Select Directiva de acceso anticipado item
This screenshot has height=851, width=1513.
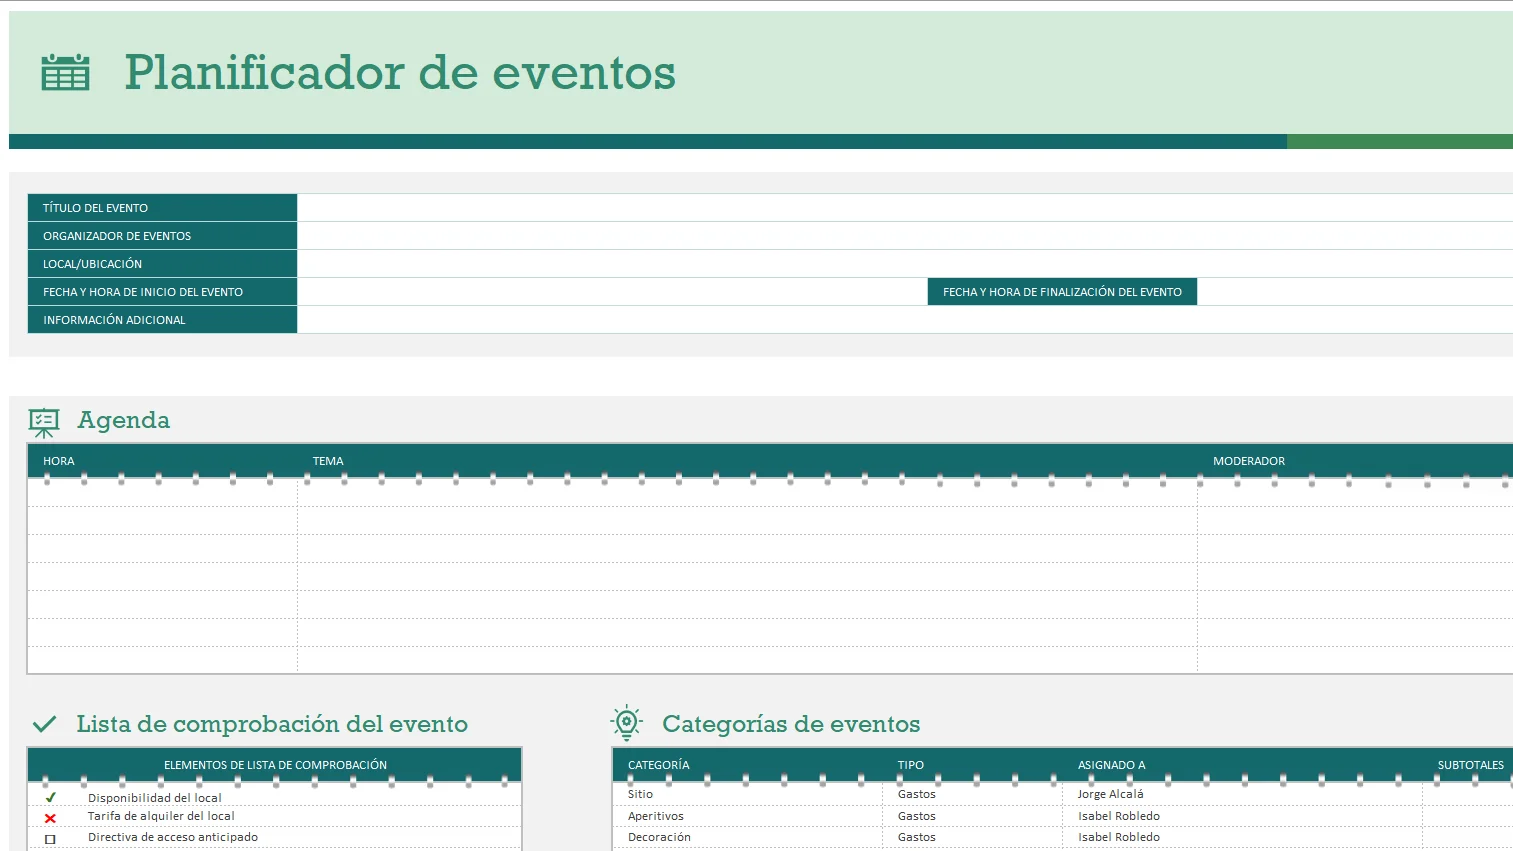(x=173, y=837)
